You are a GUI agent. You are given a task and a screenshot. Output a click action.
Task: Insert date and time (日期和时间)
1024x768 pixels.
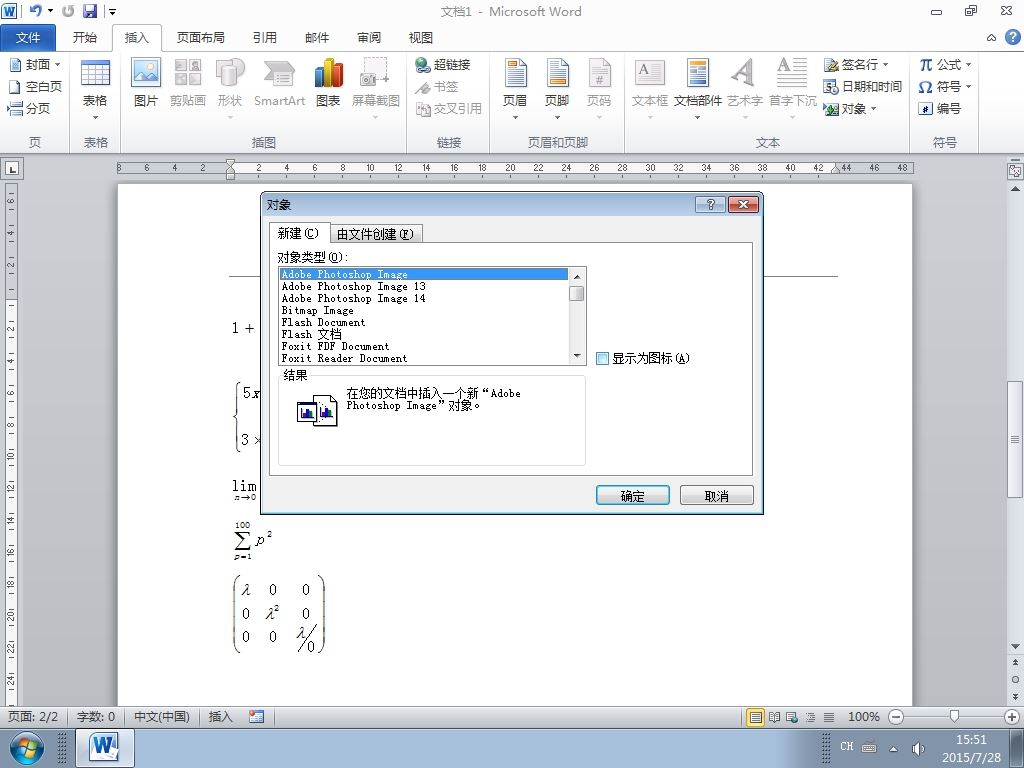862,86
